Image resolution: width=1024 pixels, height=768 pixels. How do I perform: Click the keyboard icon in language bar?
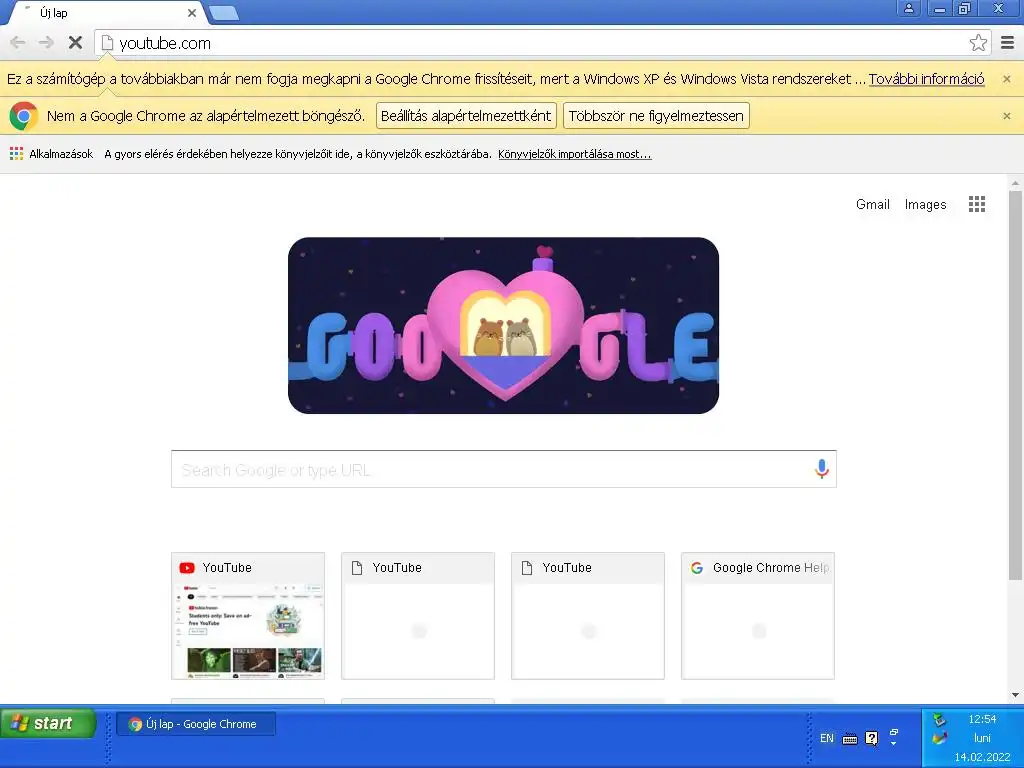pos(850,739)
